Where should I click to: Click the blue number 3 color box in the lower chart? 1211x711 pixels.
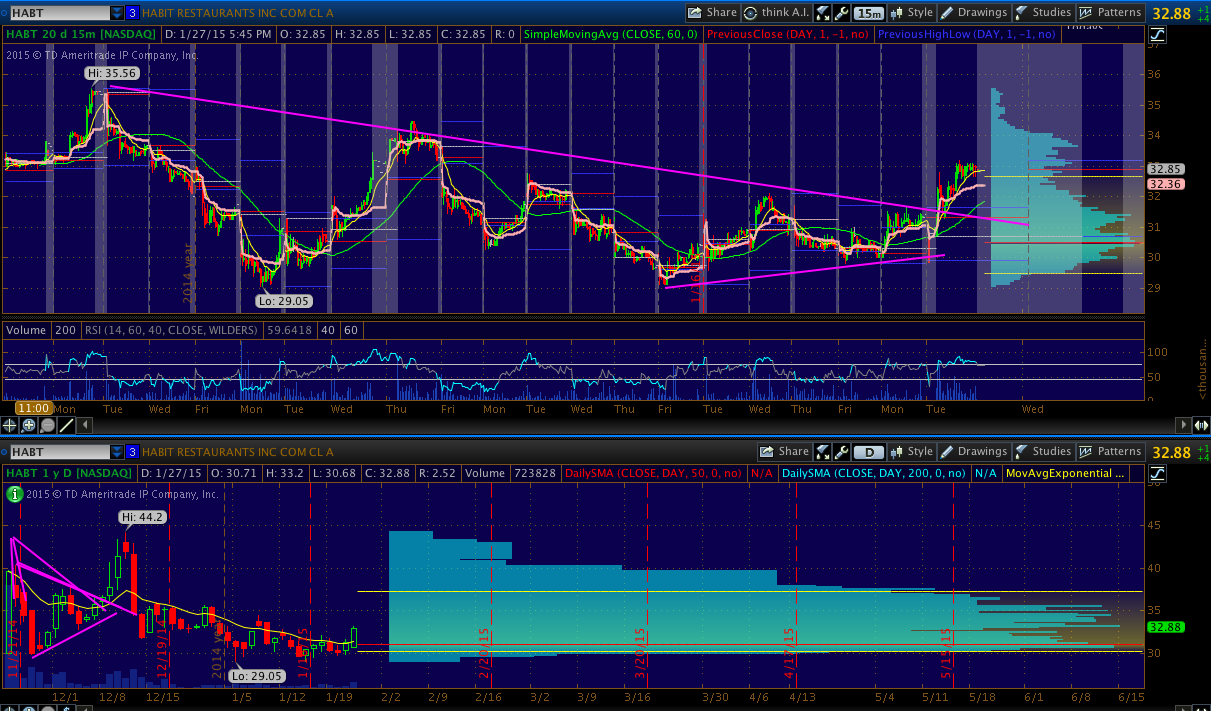(x=133, y=452)
